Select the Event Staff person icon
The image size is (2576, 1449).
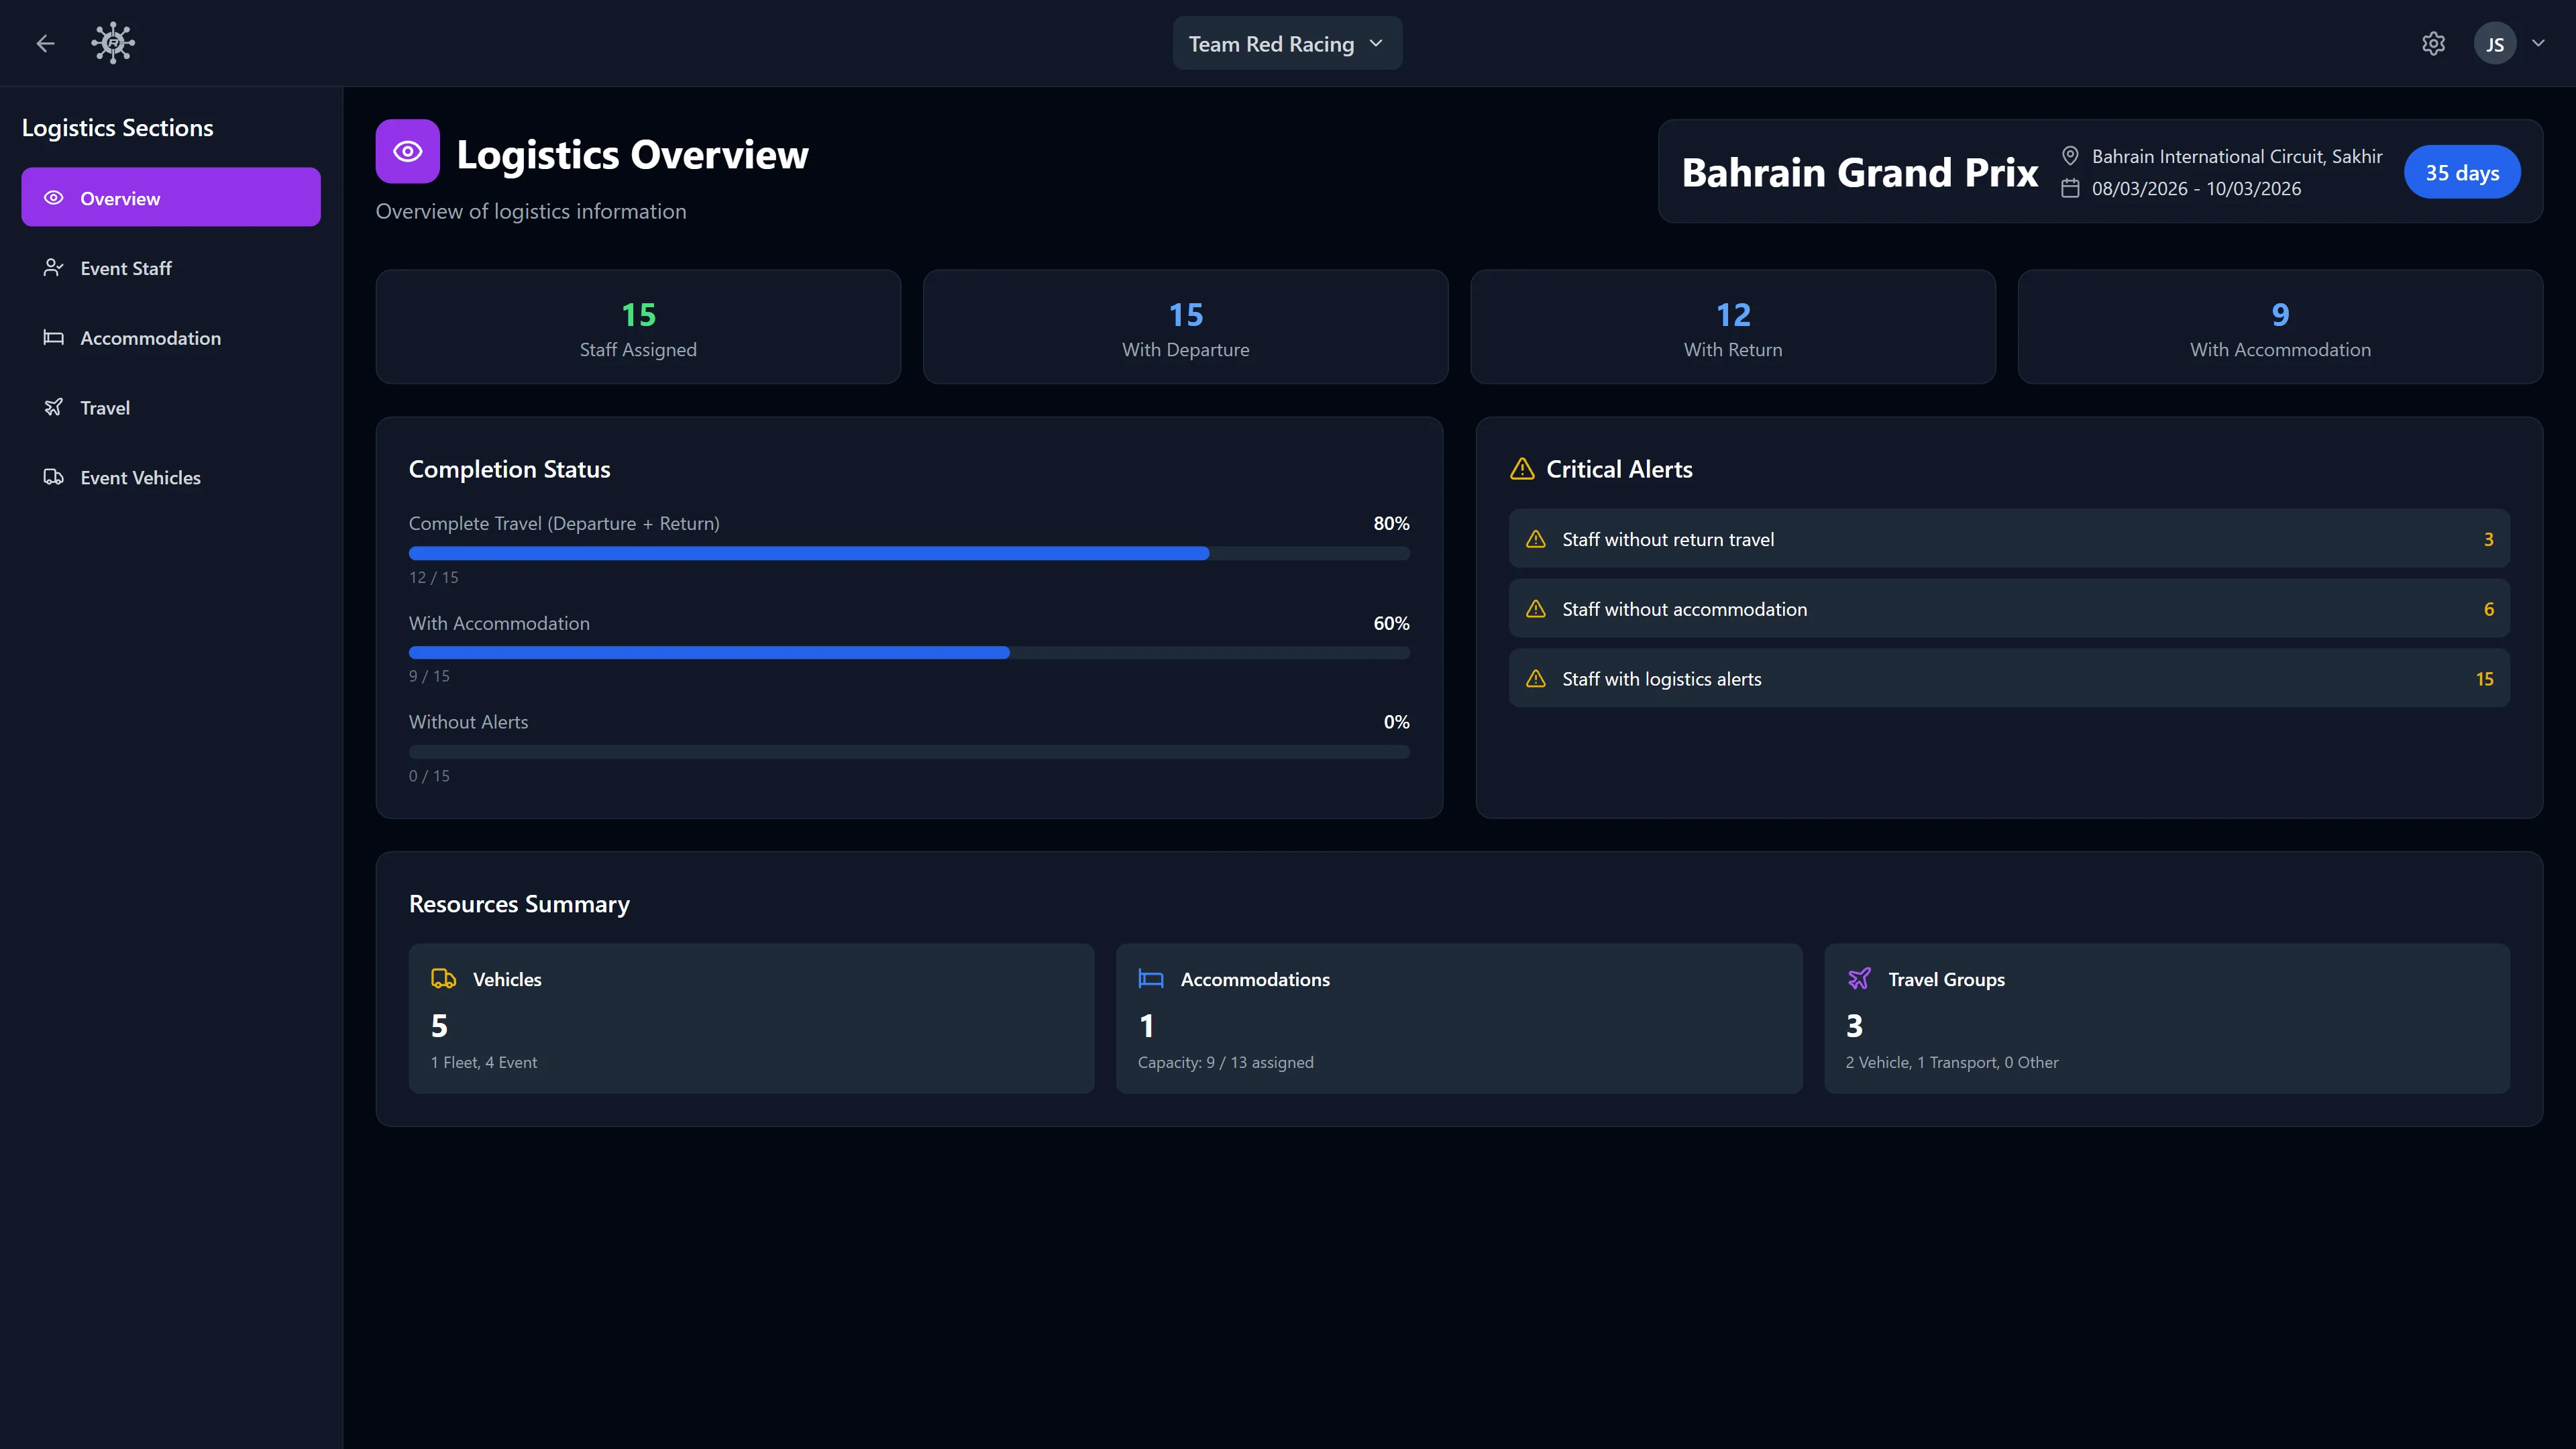[54, 267]
